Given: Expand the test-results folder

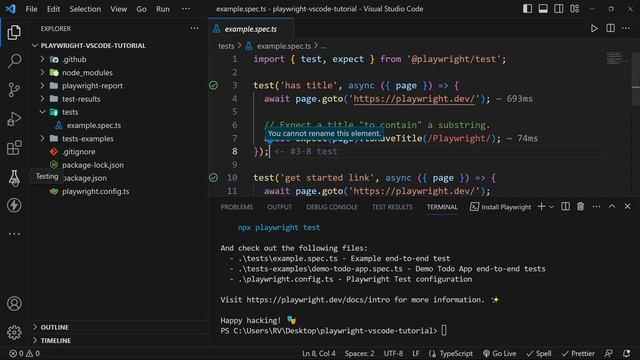Looking at the screenshot, I should pyautogui.click(x=42, y=99).
